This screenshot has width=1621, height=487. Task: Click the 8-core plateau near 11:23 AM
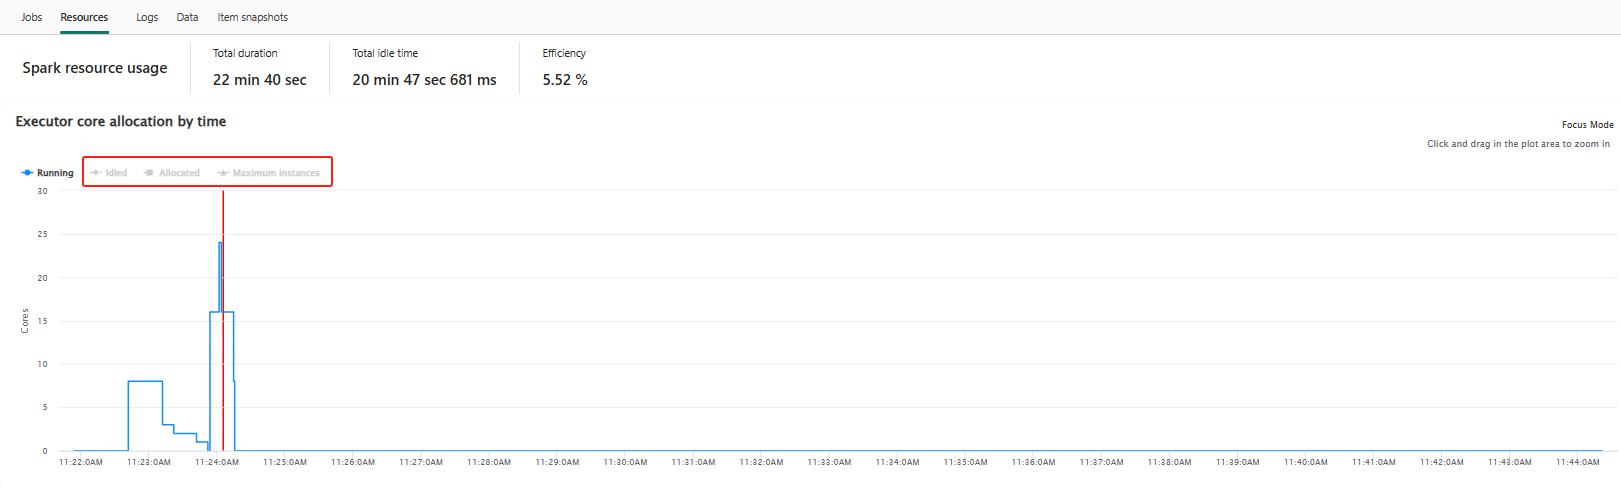point(145,381)
